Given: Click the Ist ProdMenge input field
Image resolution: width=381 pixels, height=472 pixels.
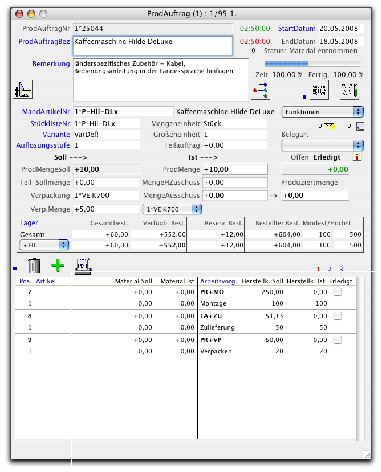Looking at the screenshot, I should [235, 169].
